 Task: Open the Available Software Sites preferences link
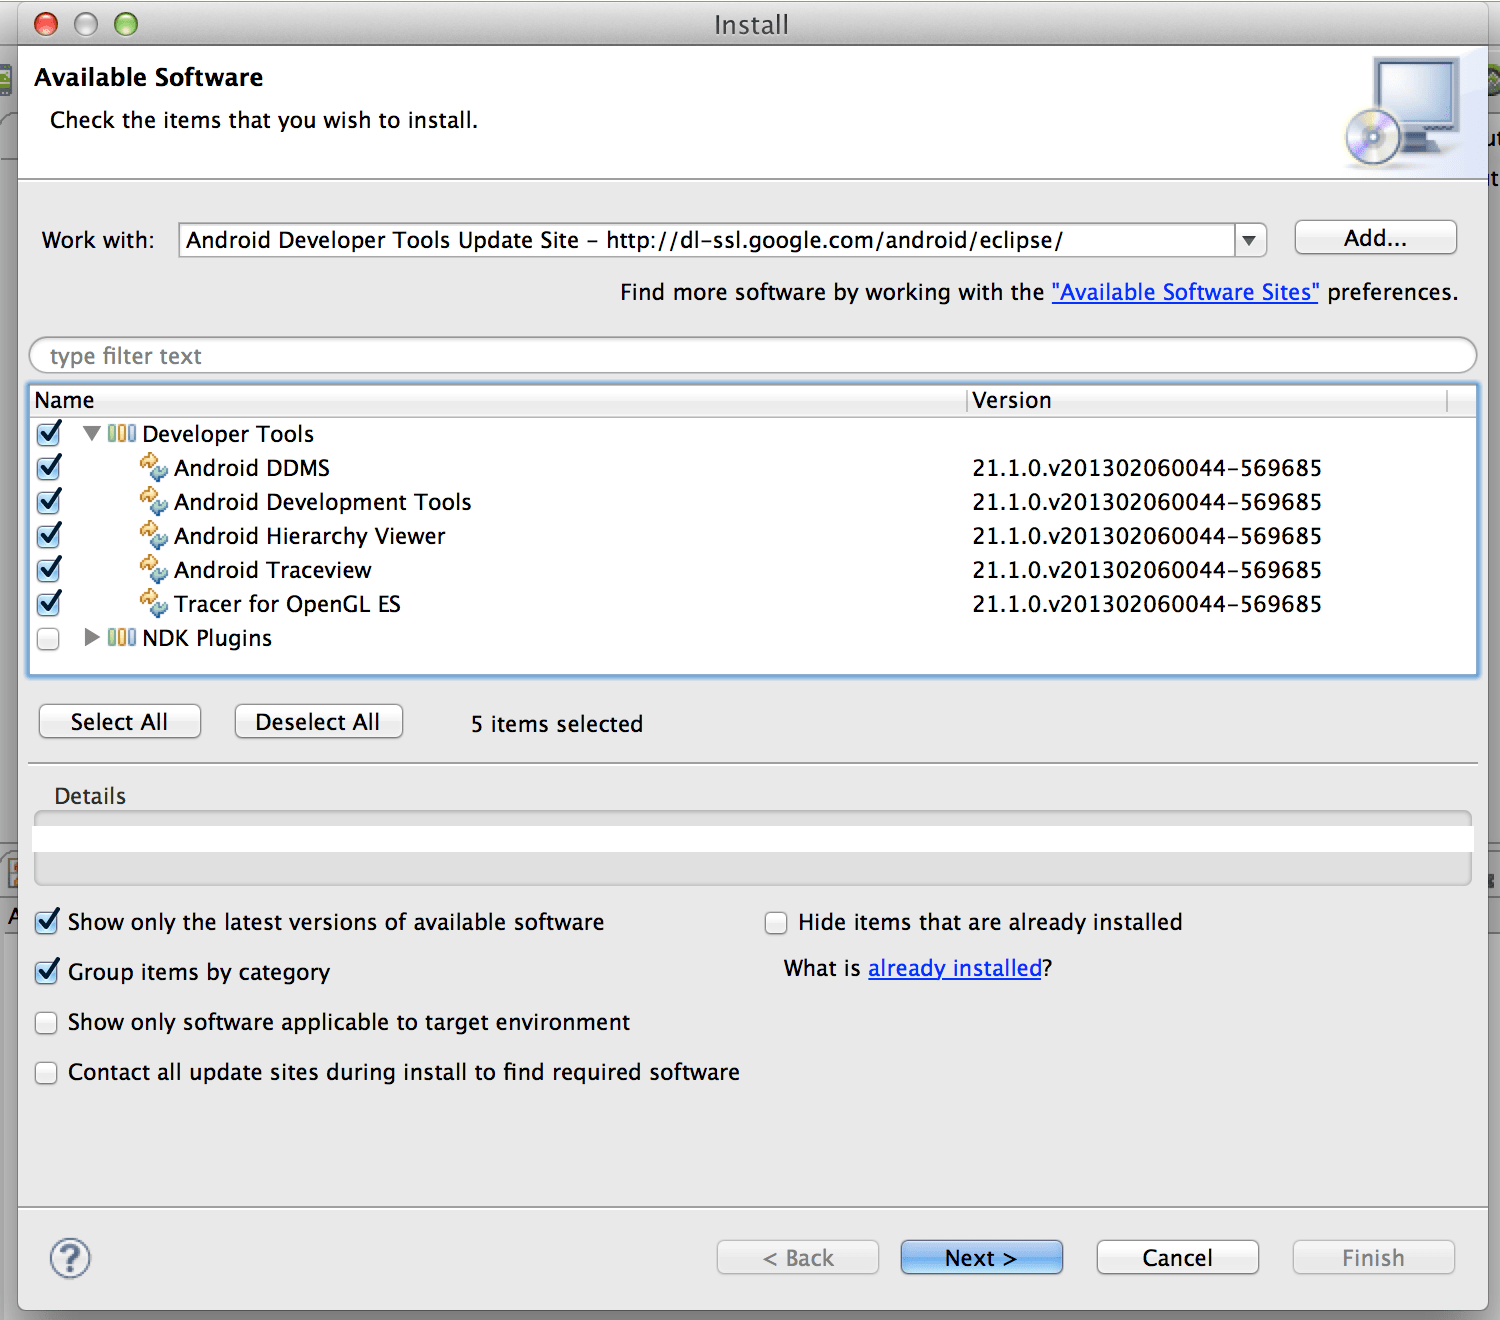coord(1184,291)
